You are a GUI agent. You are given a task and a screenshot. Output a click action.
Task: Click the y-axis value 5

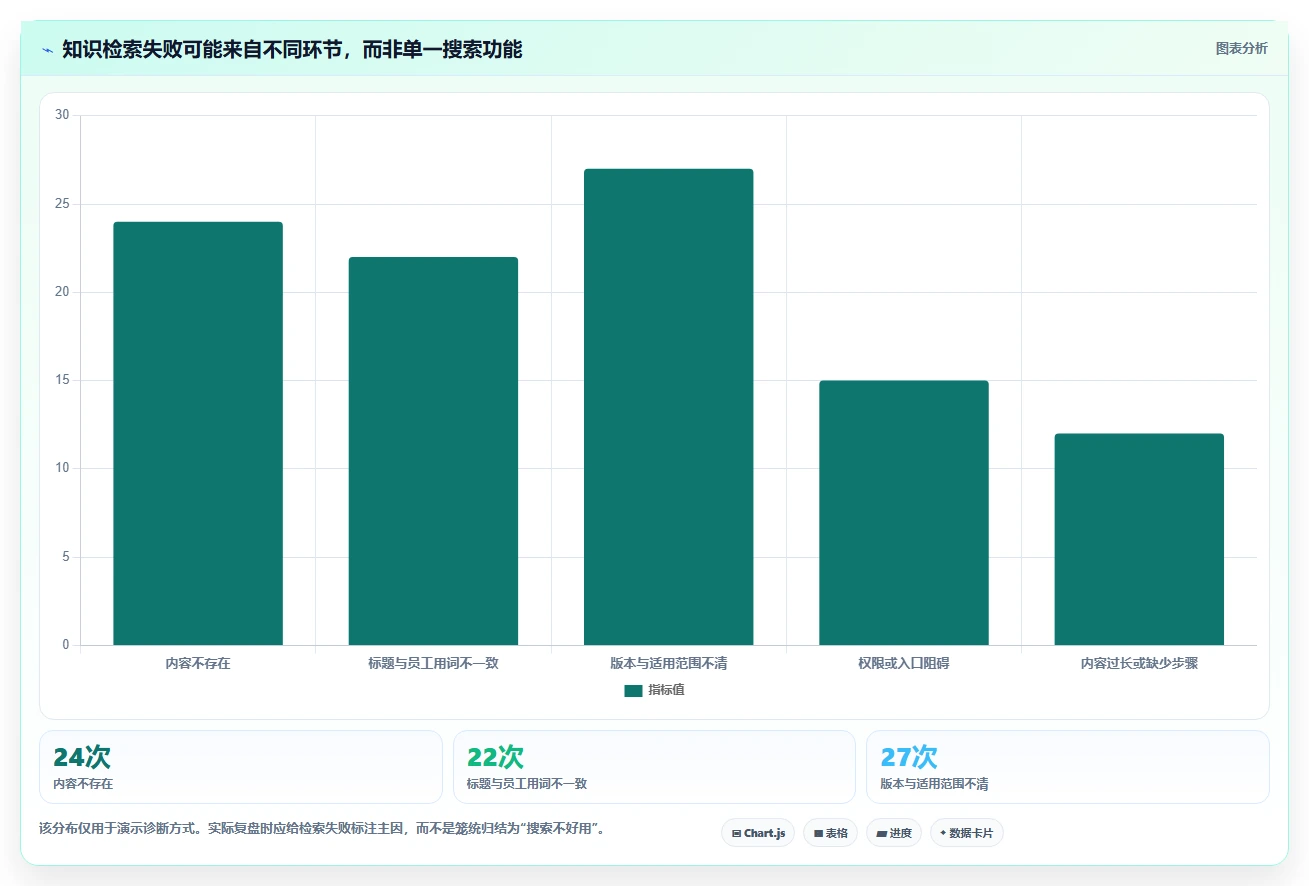tap(66, 557)
